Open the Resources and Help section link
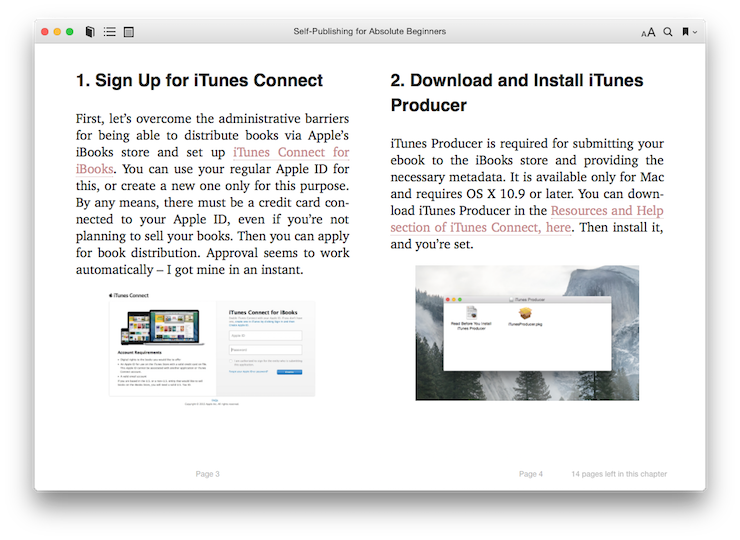 coord(607,211)
